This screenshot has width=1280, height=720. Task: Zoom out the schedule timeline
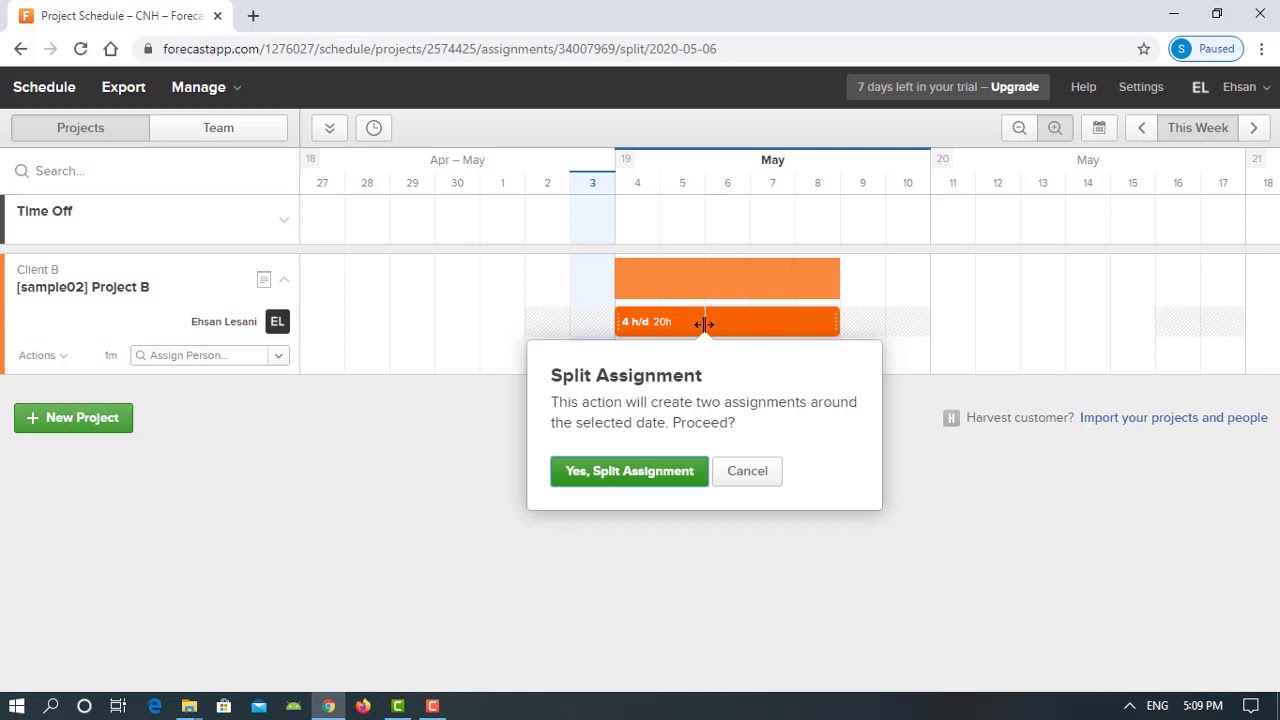1019,128
